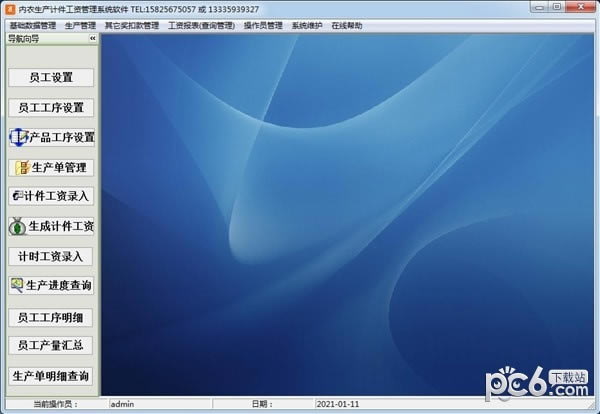Collapse the 导航向导 navigation panel

(x=92, y=38)
